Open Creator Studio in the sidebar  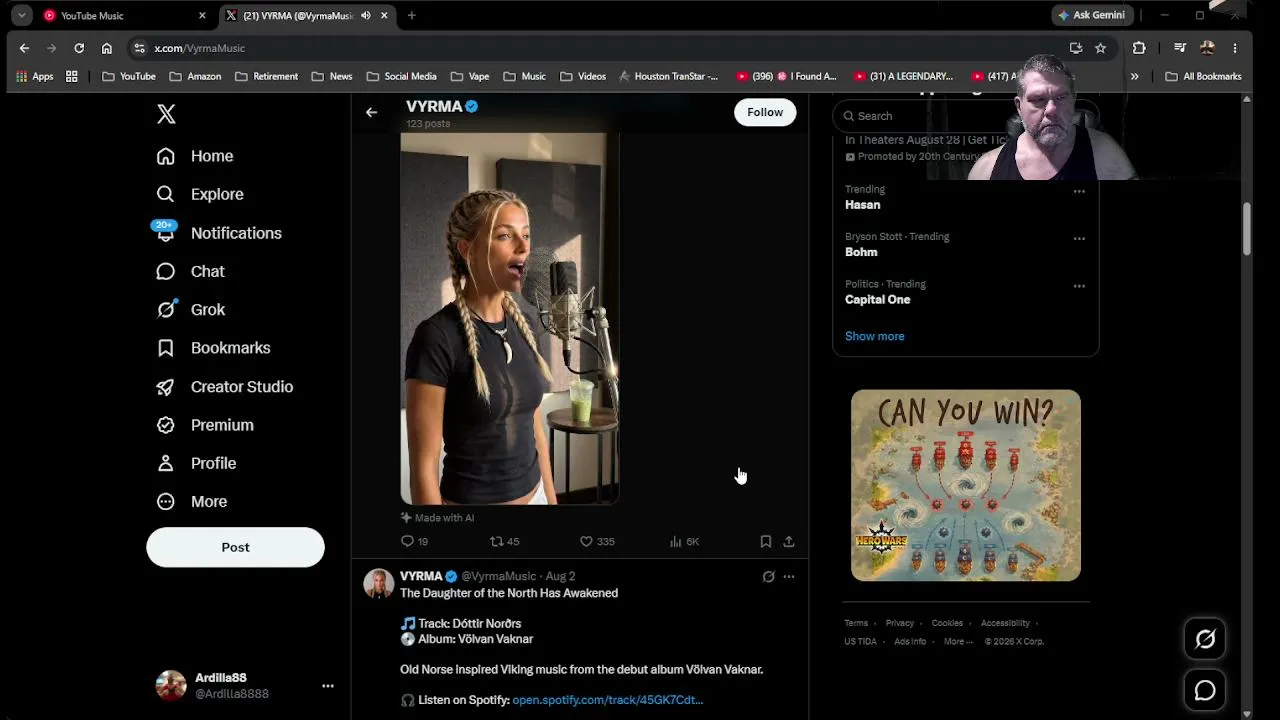pos(225,387)
